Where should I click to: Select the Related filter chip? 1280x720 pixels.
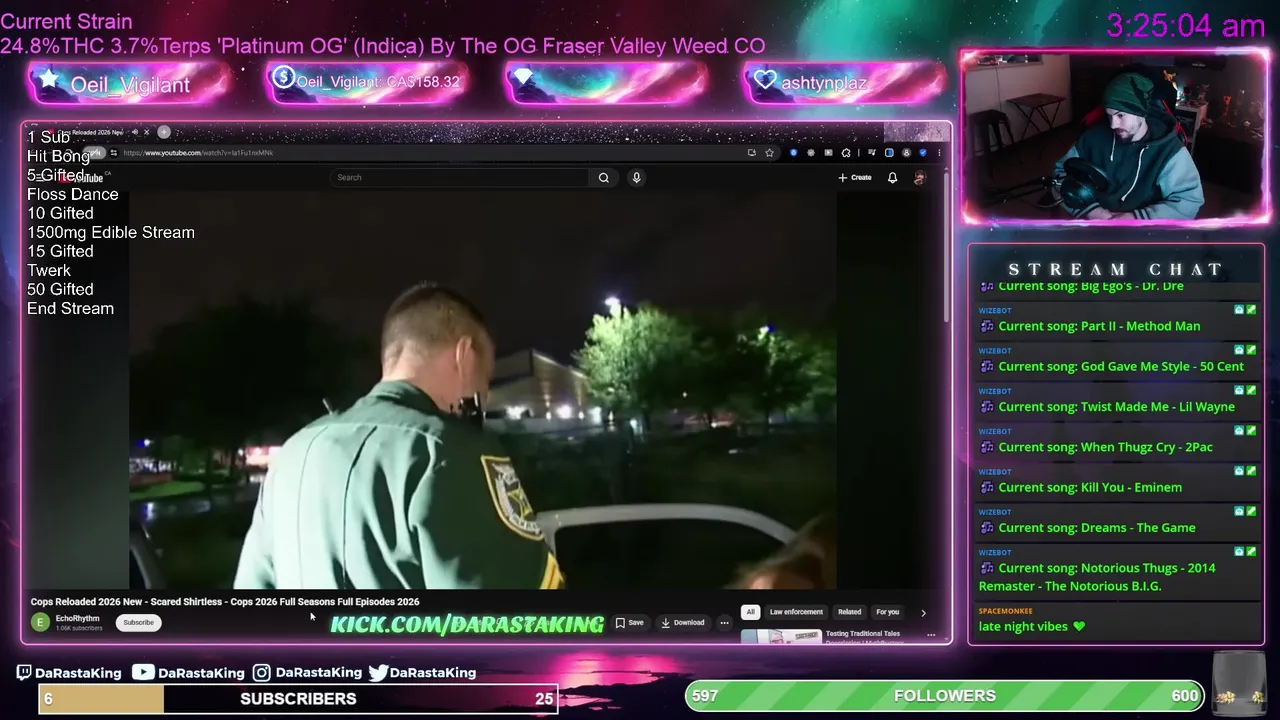[x=849, y=612]
